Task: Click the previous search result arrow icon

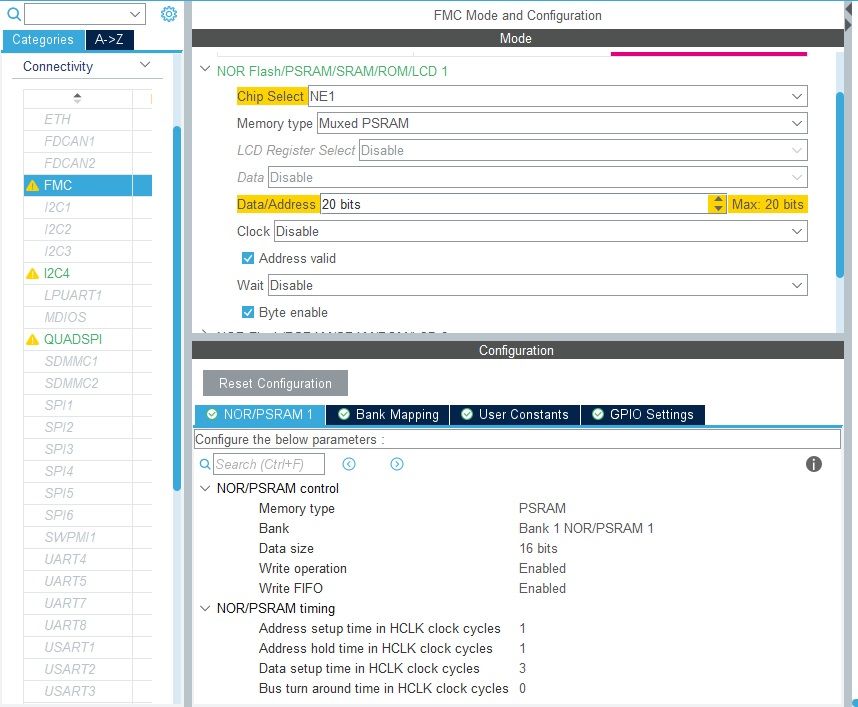Action: coord(349,464)
